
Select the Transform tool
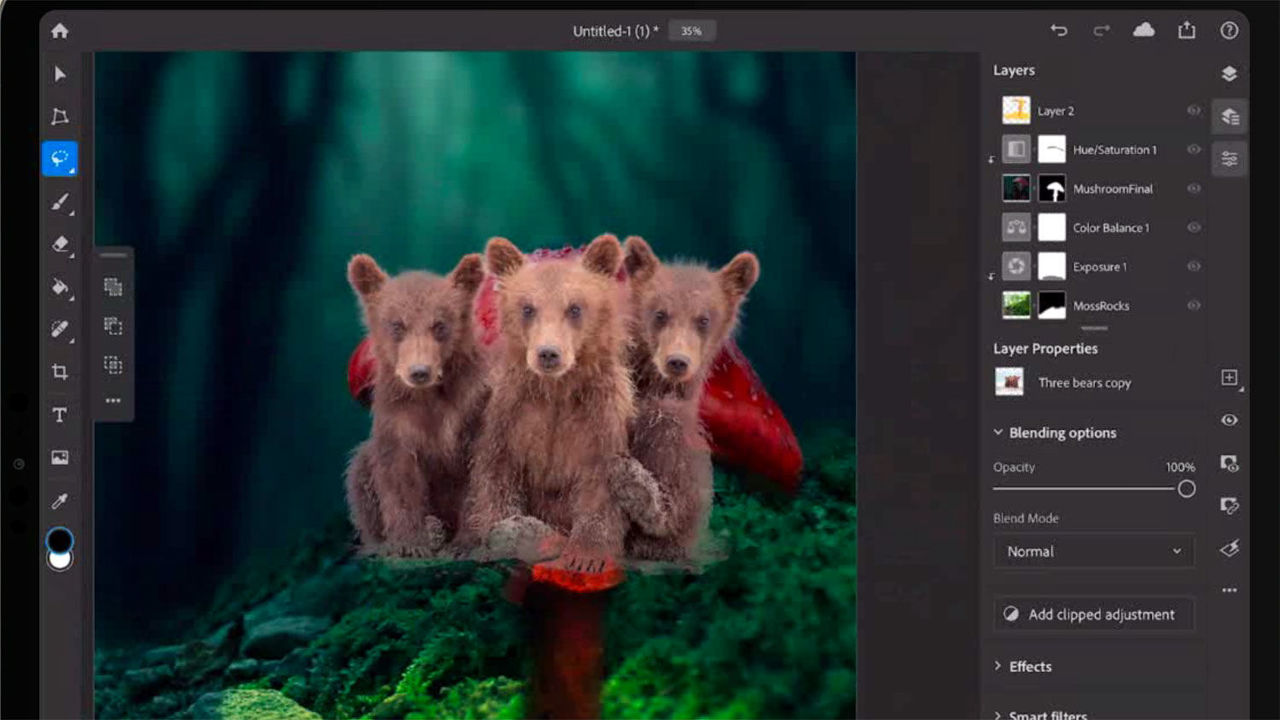[x=60, y=116]
